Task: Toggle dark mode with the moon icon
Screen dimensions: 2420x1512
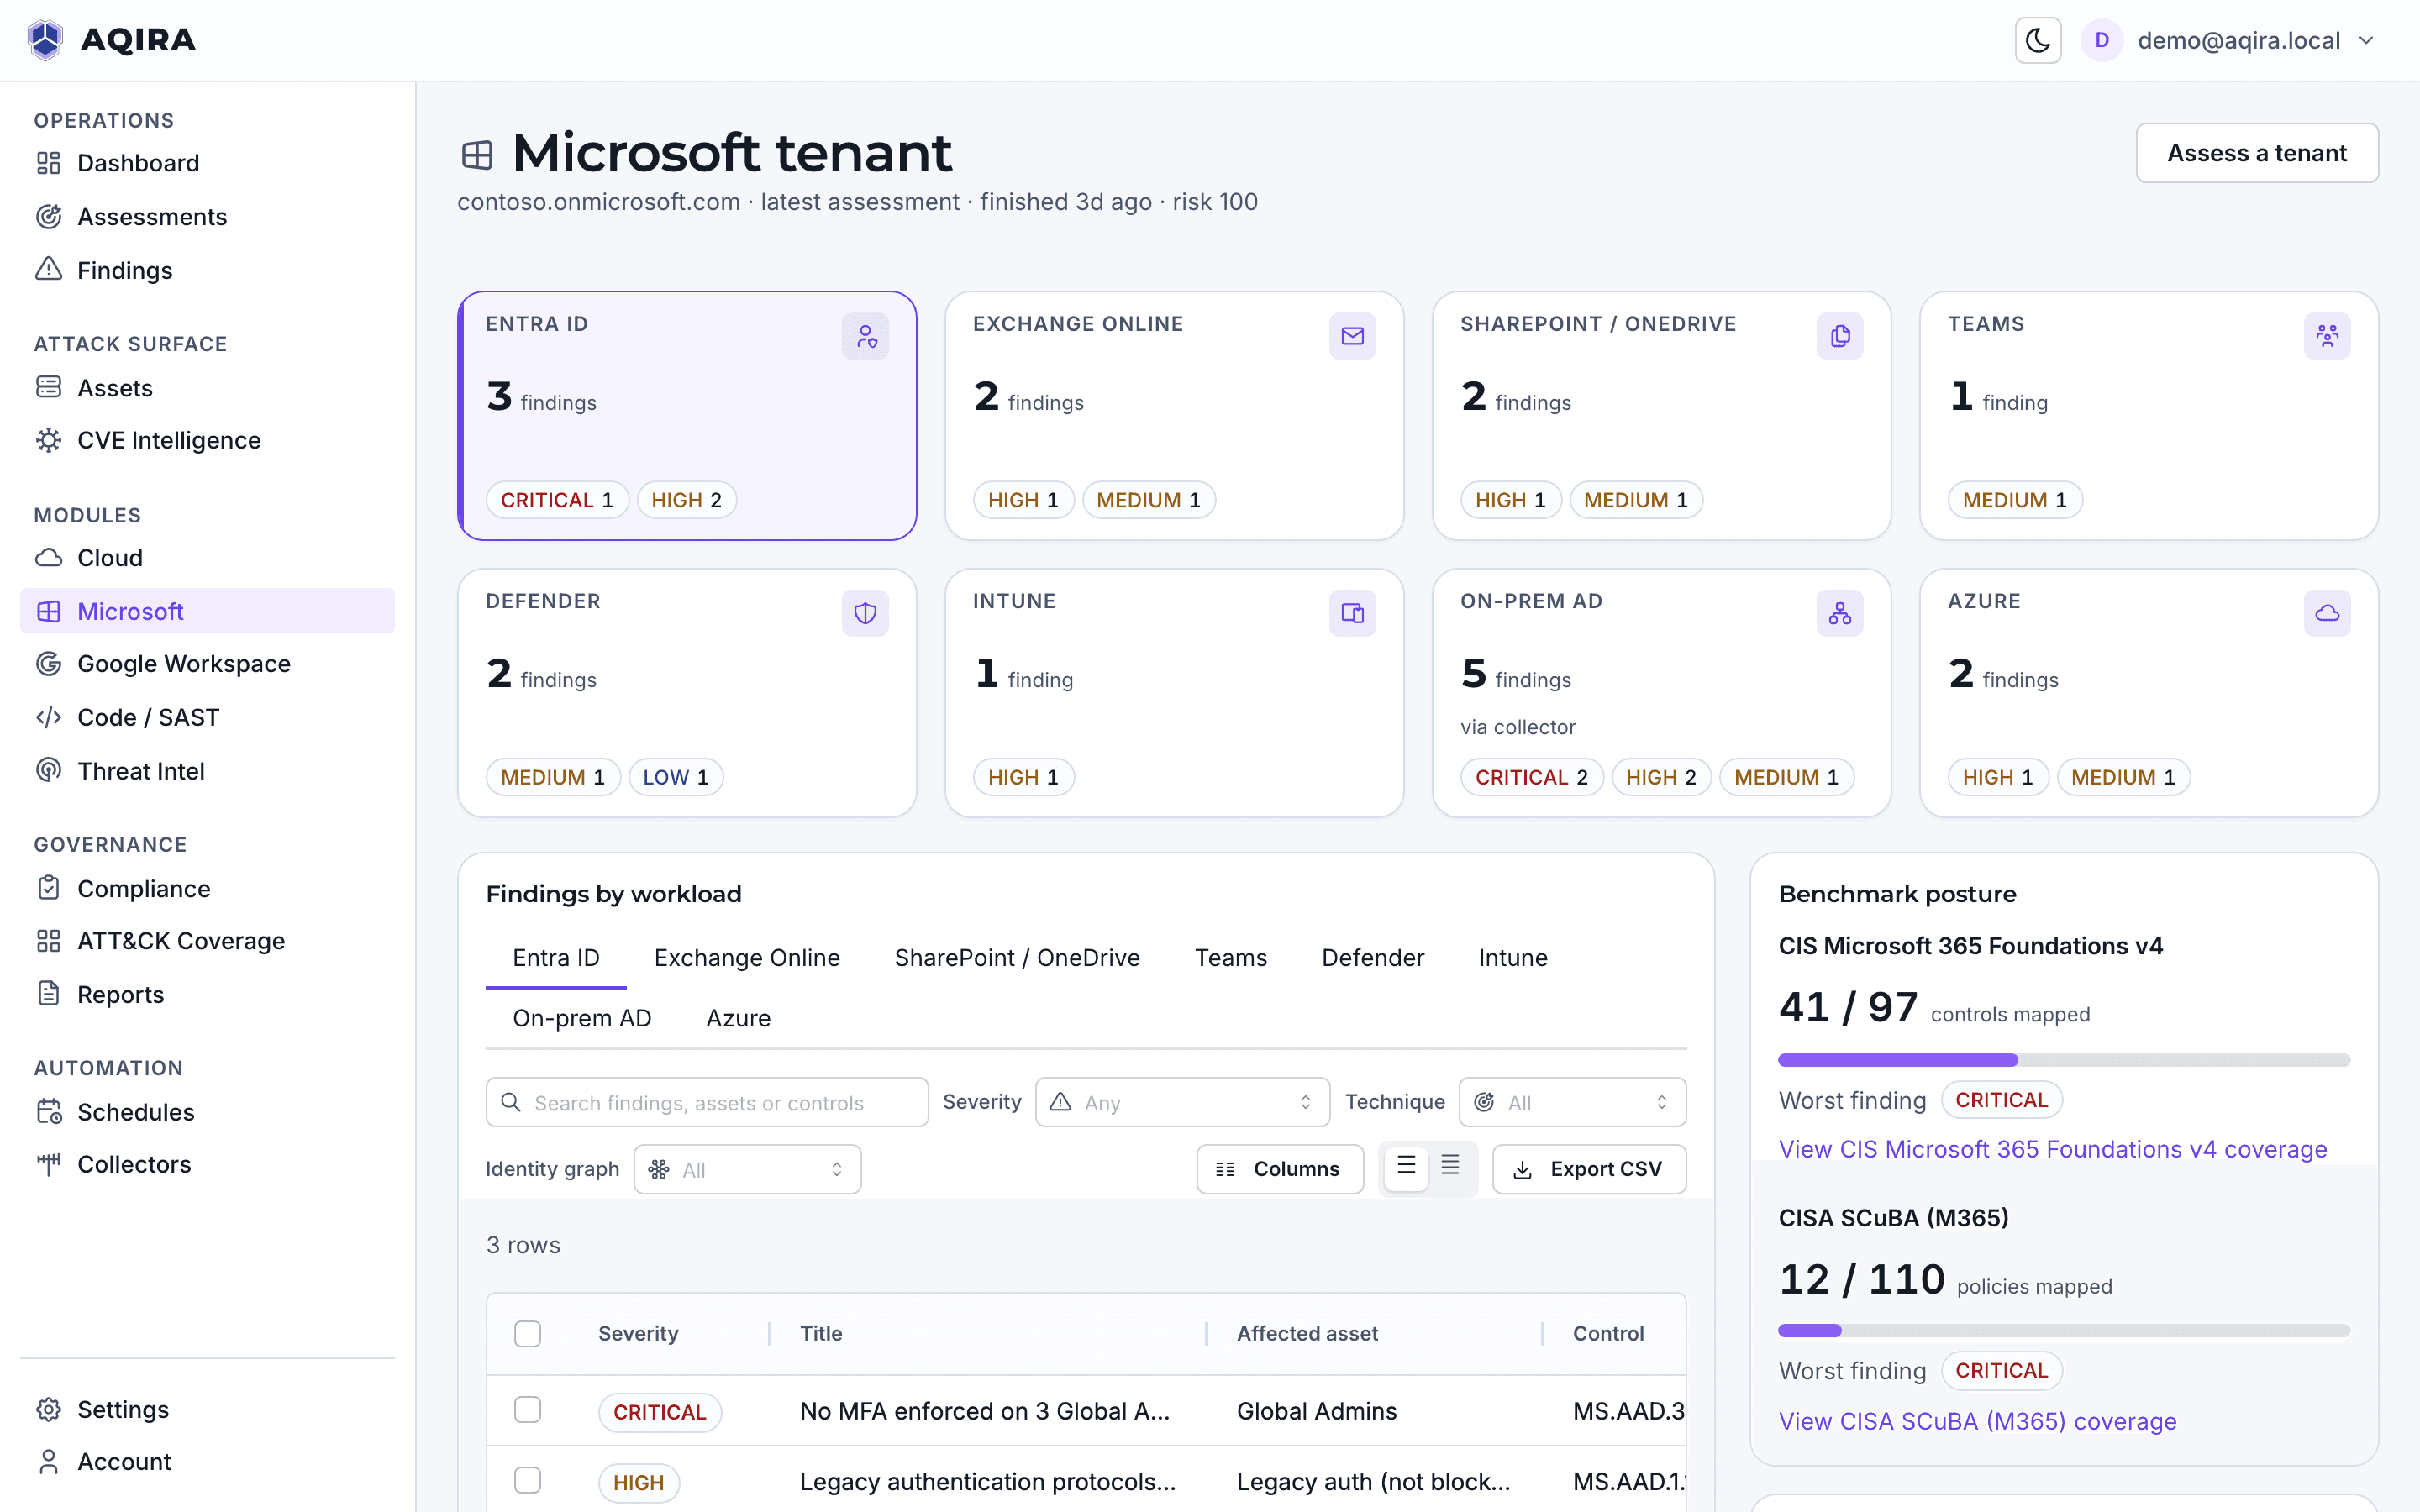Action: click(x=2037, y=40)
